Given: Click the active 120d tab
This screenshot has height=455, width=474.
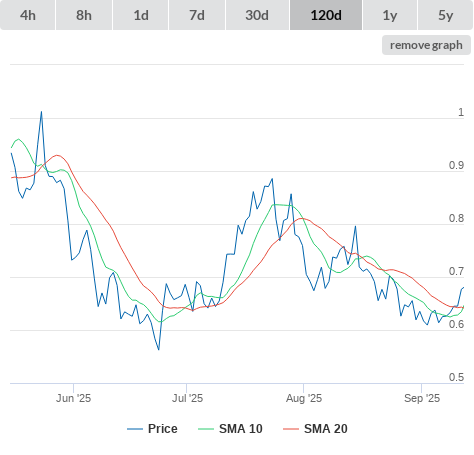Looking at the screenshot, I should tap(326, 15).
